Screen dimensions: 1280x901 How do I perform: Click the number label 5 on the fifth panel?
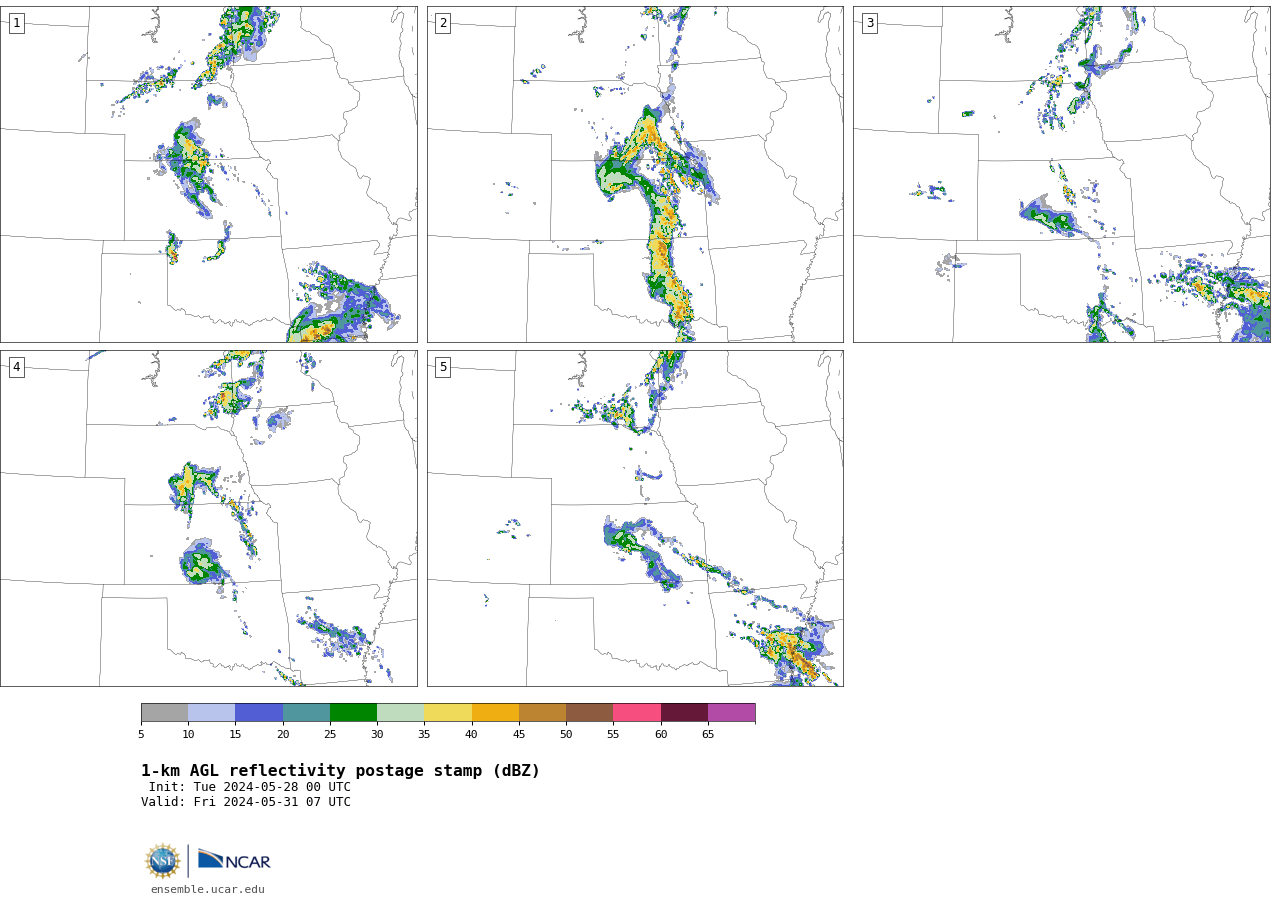443,367
